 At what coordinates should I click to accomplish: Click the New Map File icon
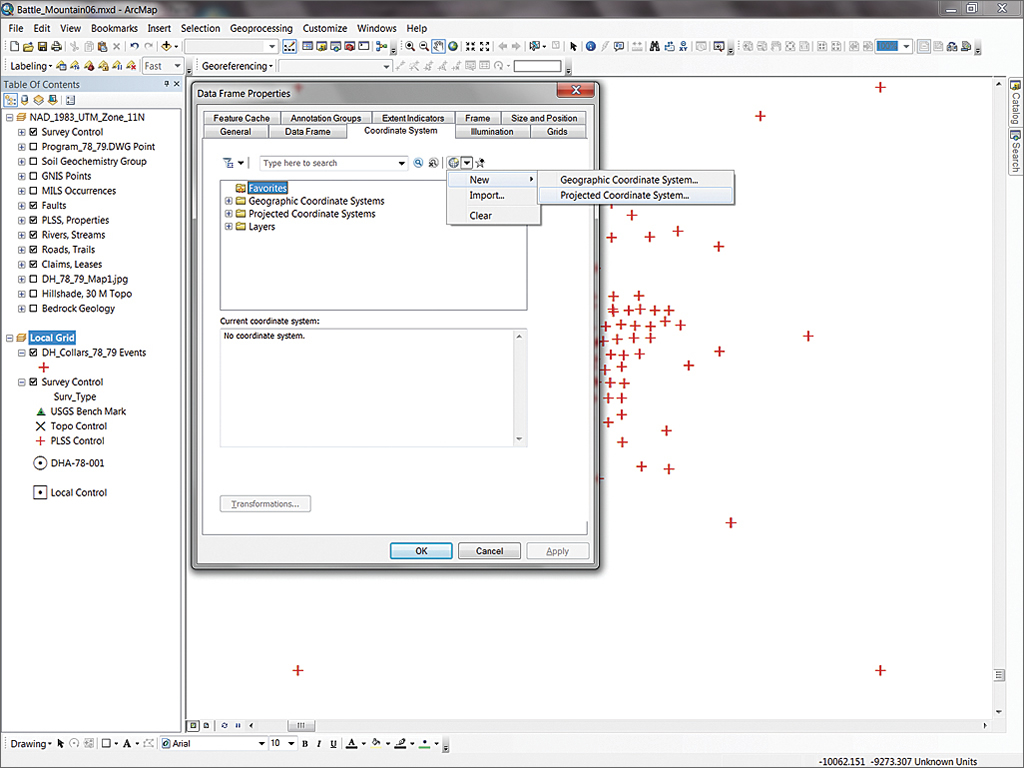point(14,46)
